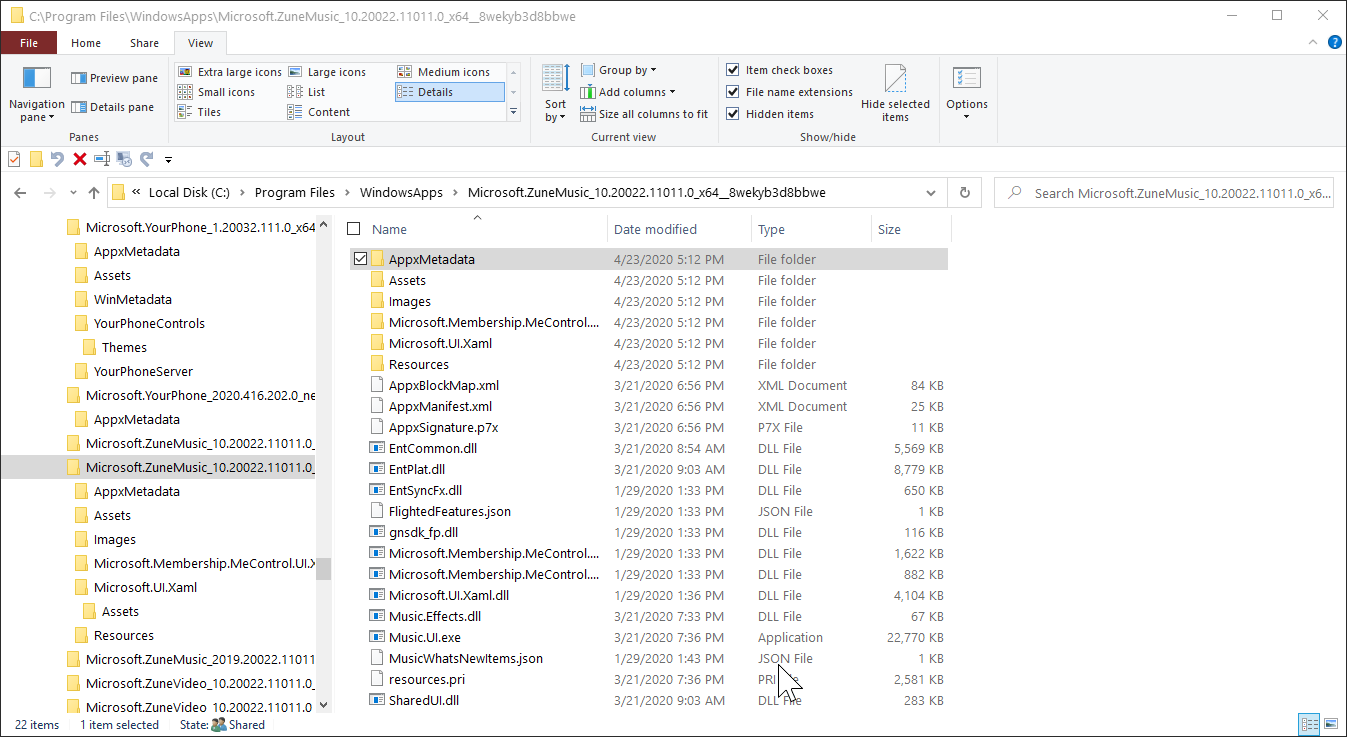
Task: Open the Sort by dropdown
Action: (555, 94)
